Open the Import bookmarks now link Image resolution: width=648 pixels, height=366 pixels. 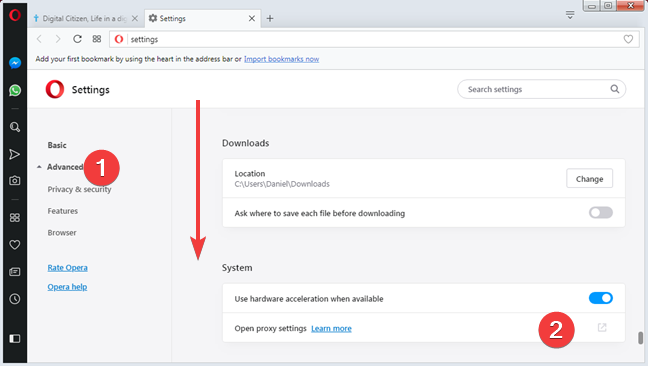[281, 59]
